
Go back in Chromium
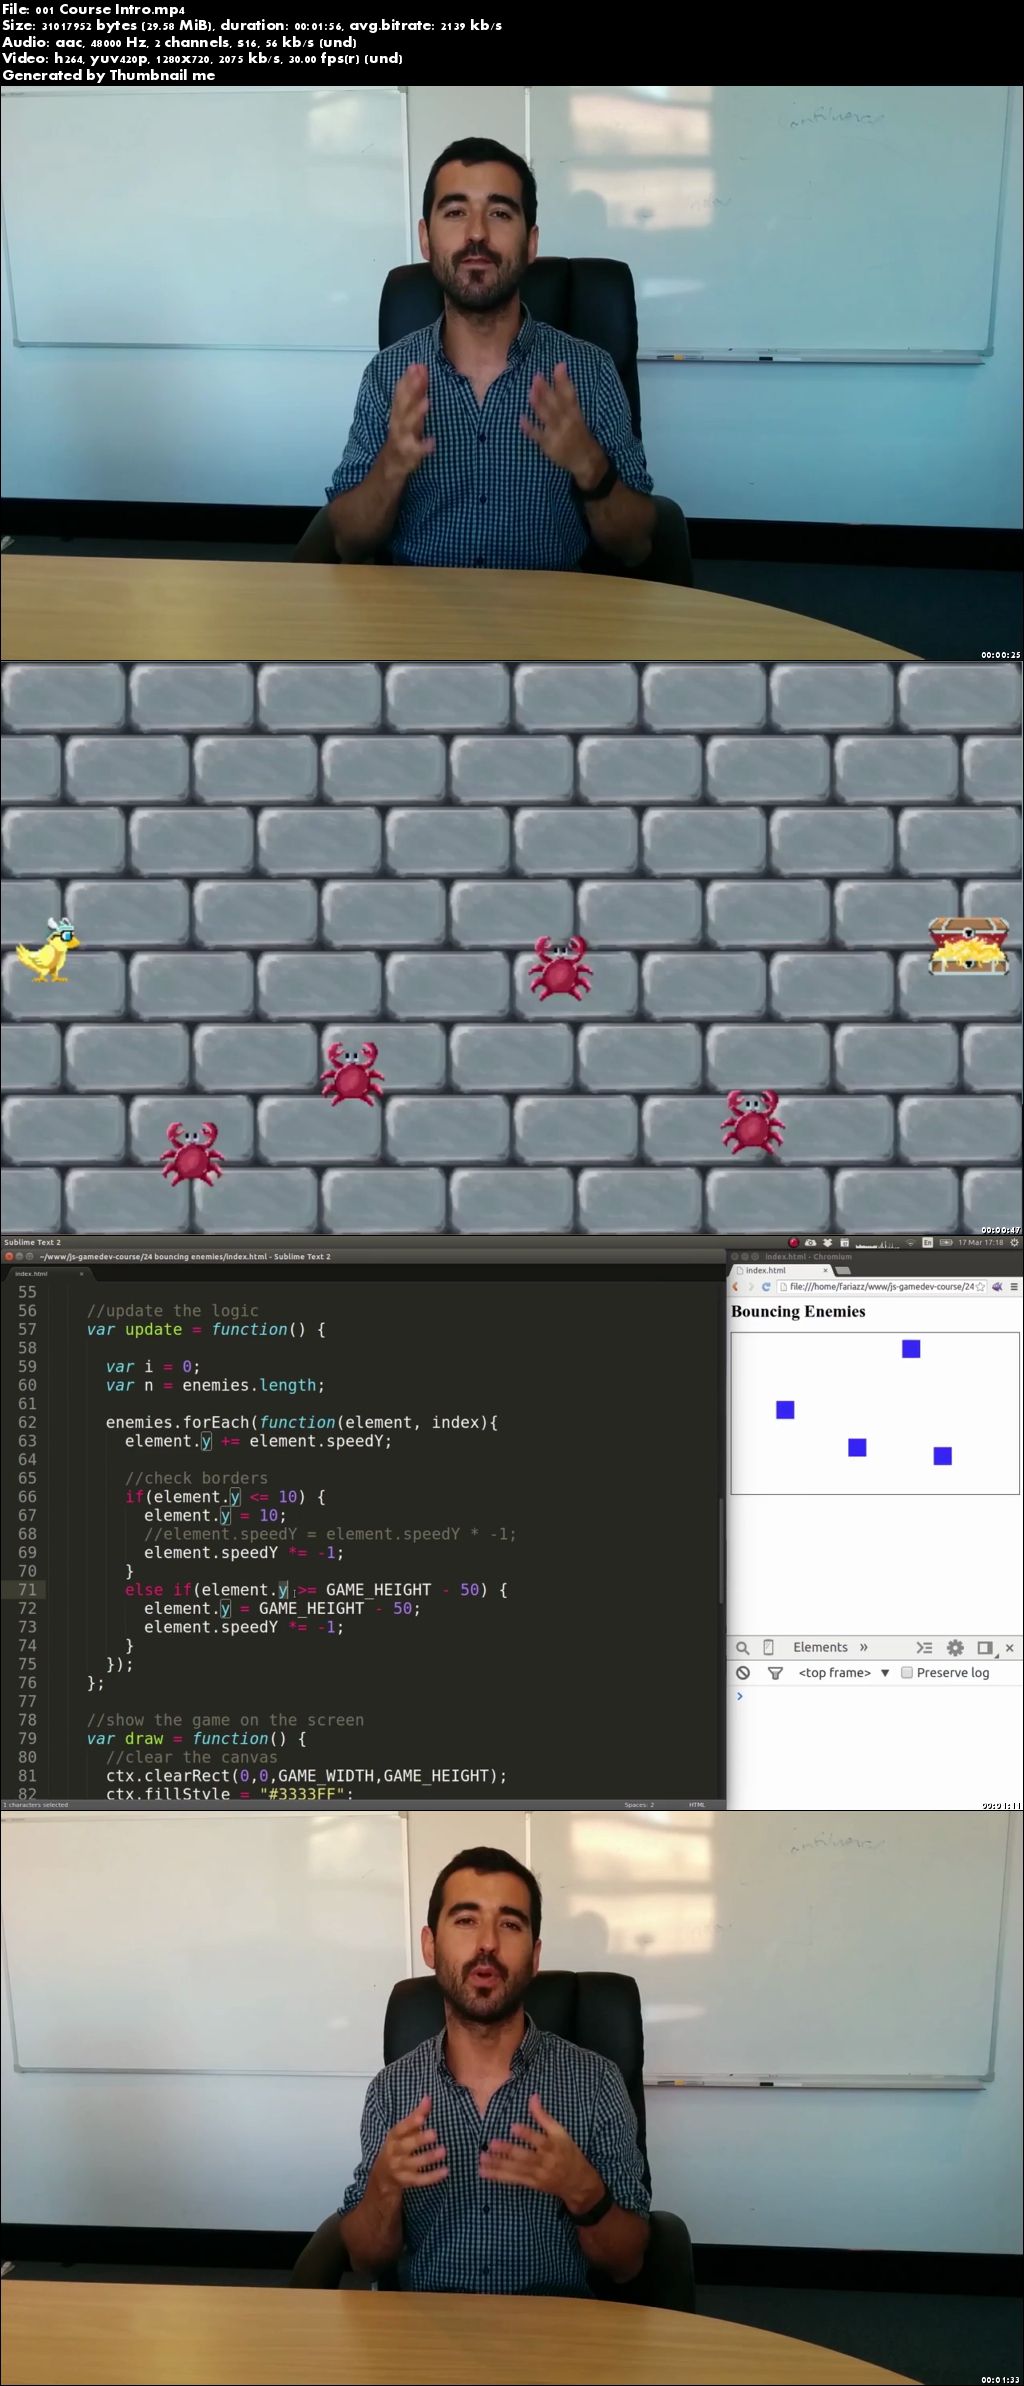point(735,1287)
